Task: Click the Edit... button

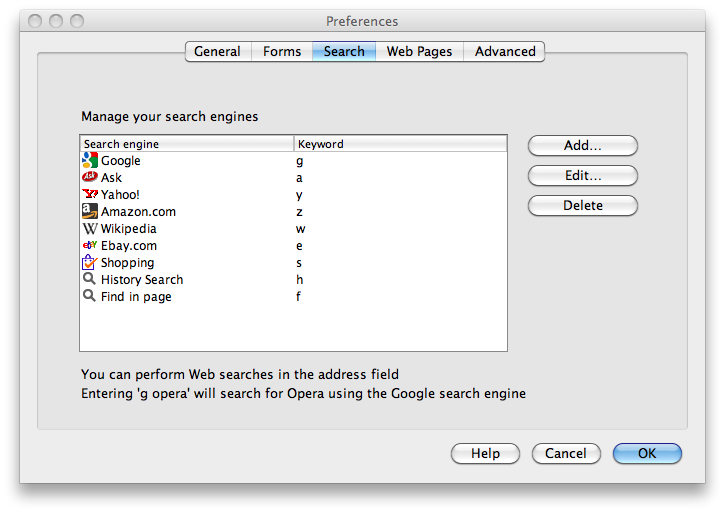Action: pos(583,176)
